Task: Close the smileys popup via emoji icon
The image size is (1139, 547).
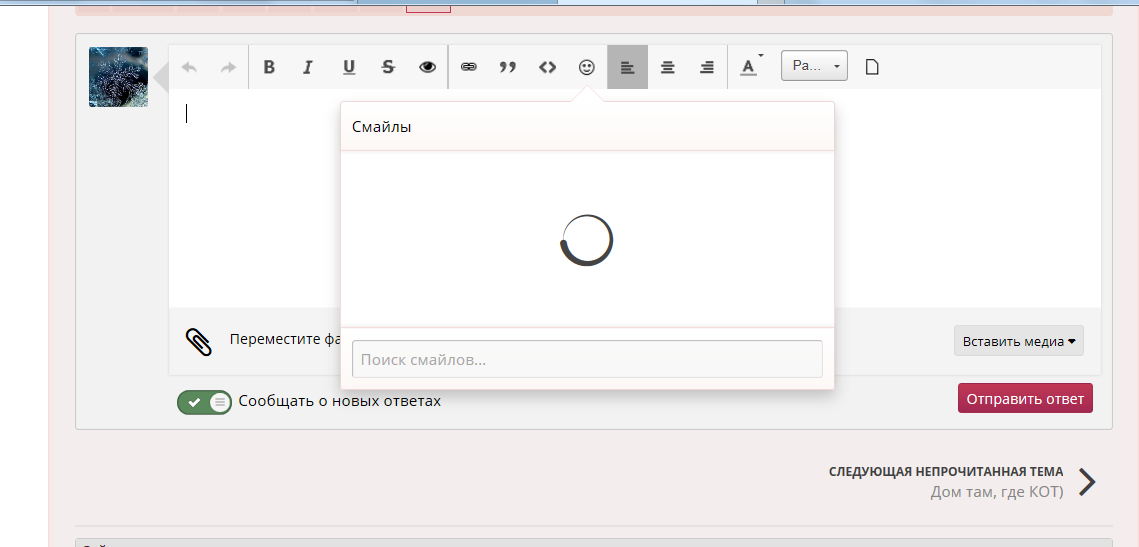Action: click(587, 67)
